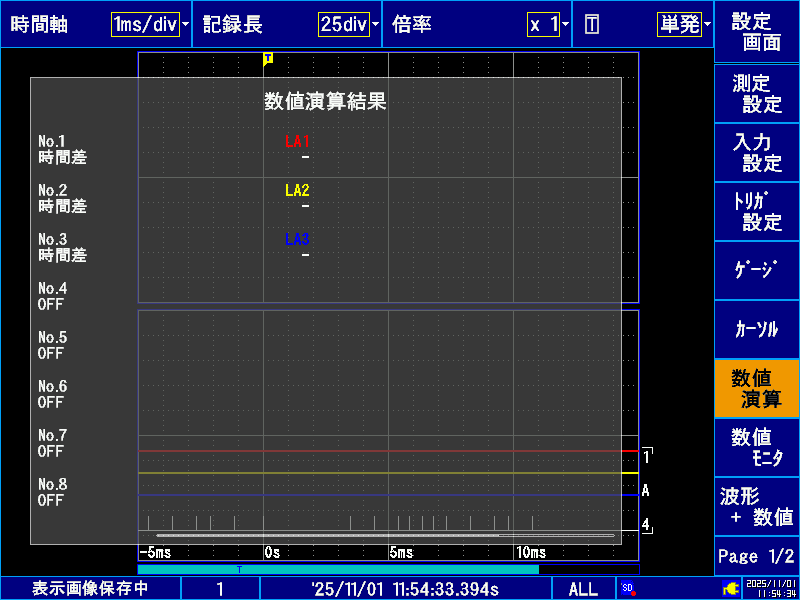Open the 設定画面 settings menu
Image resolution: width=800 pixels, height=600 pixels.
(757, 32)
